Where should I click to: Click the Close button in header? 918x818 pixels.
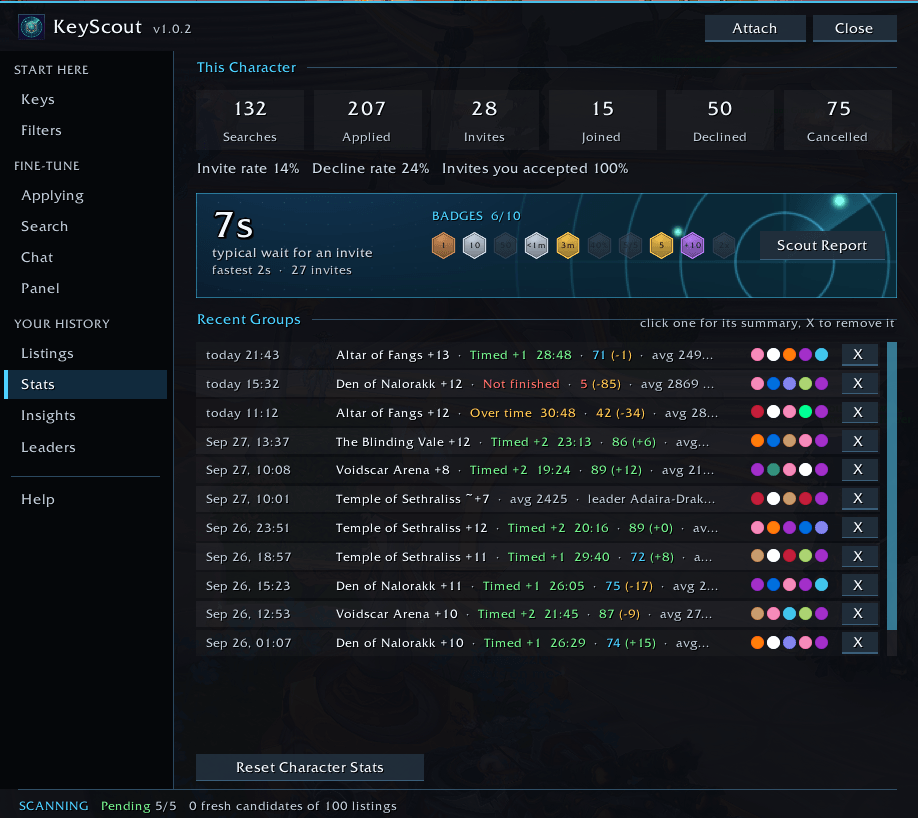click(854, 28)
